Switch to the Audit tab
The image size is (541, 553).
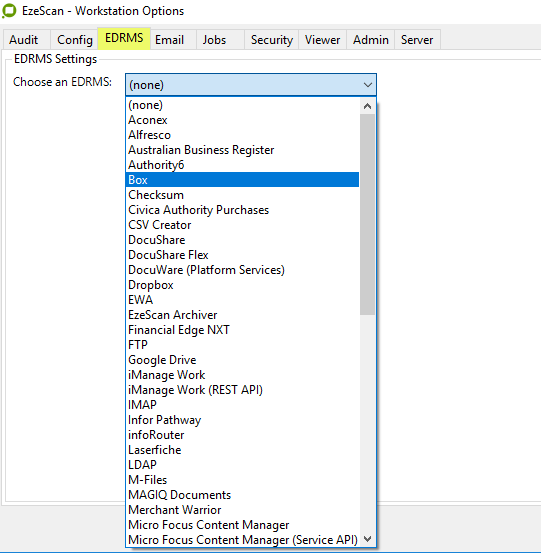24,40
